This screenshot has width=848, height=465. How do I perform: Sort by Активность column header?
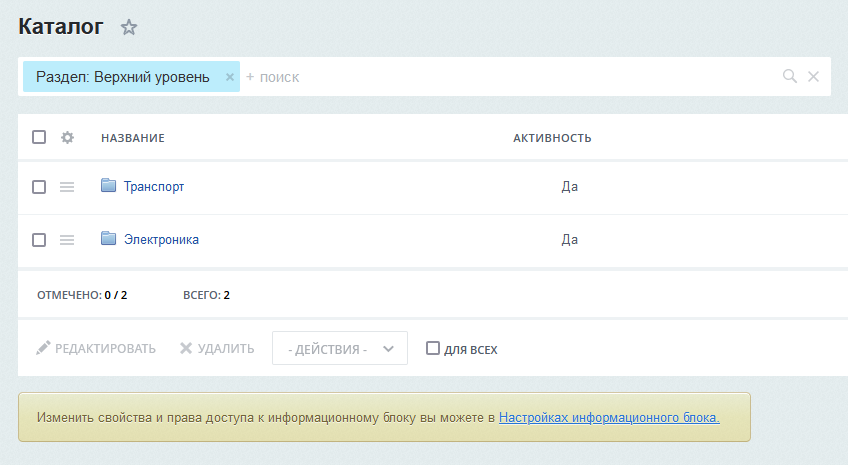click(552, 138)
